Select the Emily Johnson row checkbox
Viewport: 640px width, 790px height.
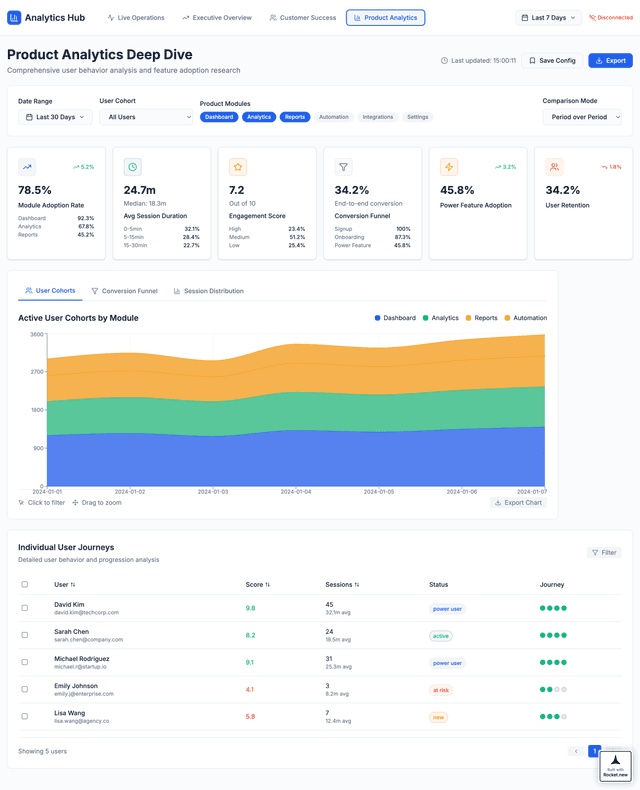25,689
